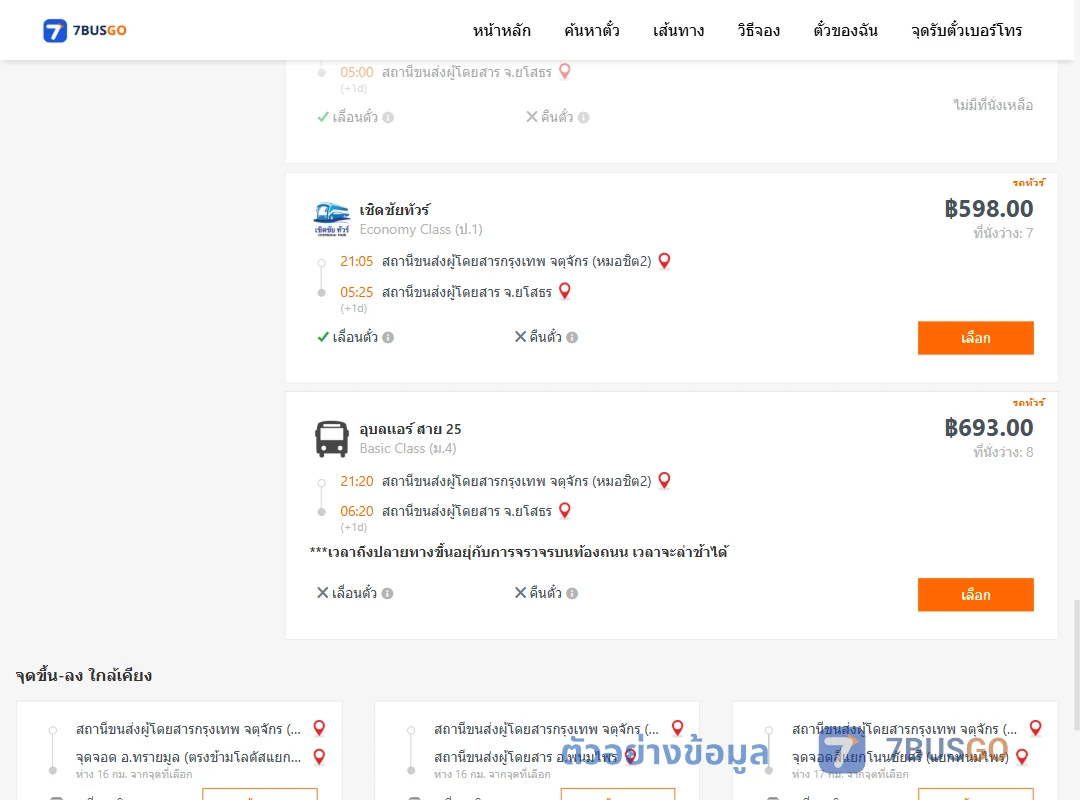Open map pin for Yasothon arrival at 06:20
Screen dimensions: 1080x800
565,511
